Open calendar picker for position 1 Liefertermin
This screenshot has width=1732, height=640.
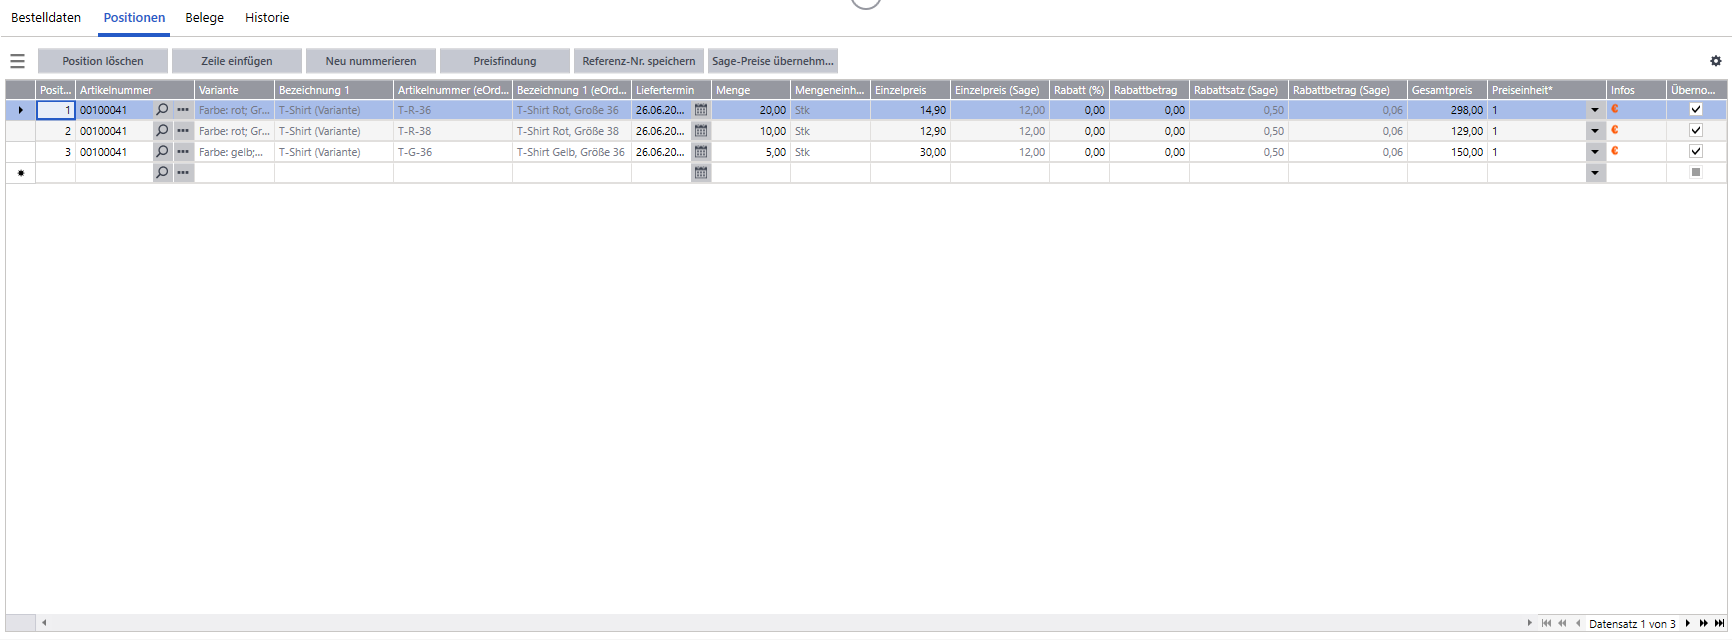701,110
